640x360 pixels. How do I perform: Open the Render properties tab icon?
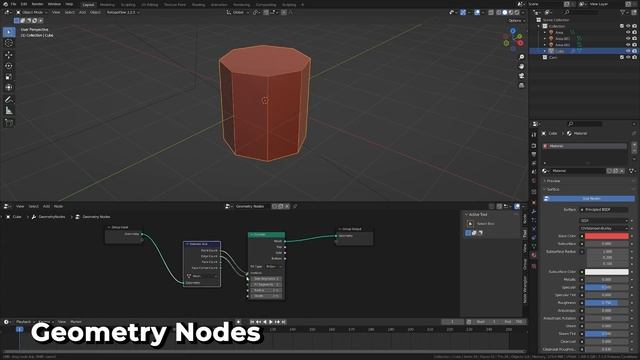coord(534,145)
